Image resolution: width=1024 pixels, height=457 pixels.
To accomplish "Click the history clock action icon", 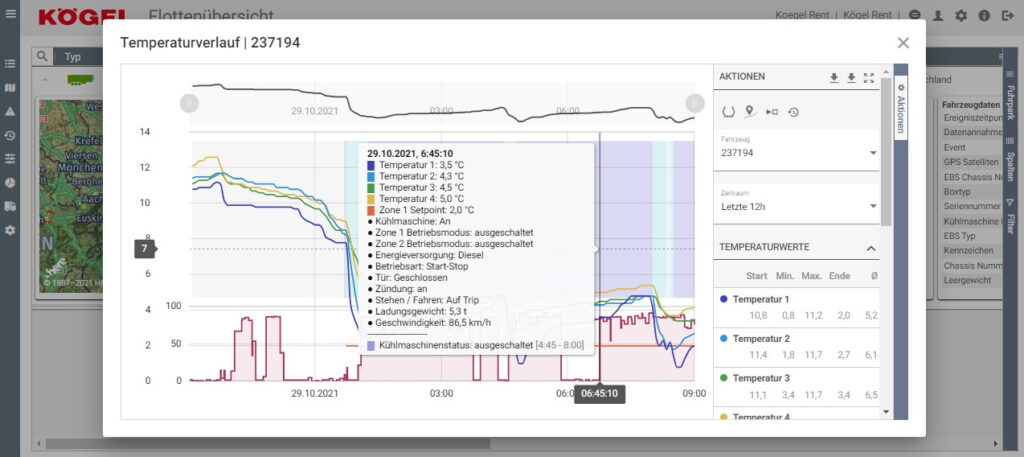I will pos(793,111).
